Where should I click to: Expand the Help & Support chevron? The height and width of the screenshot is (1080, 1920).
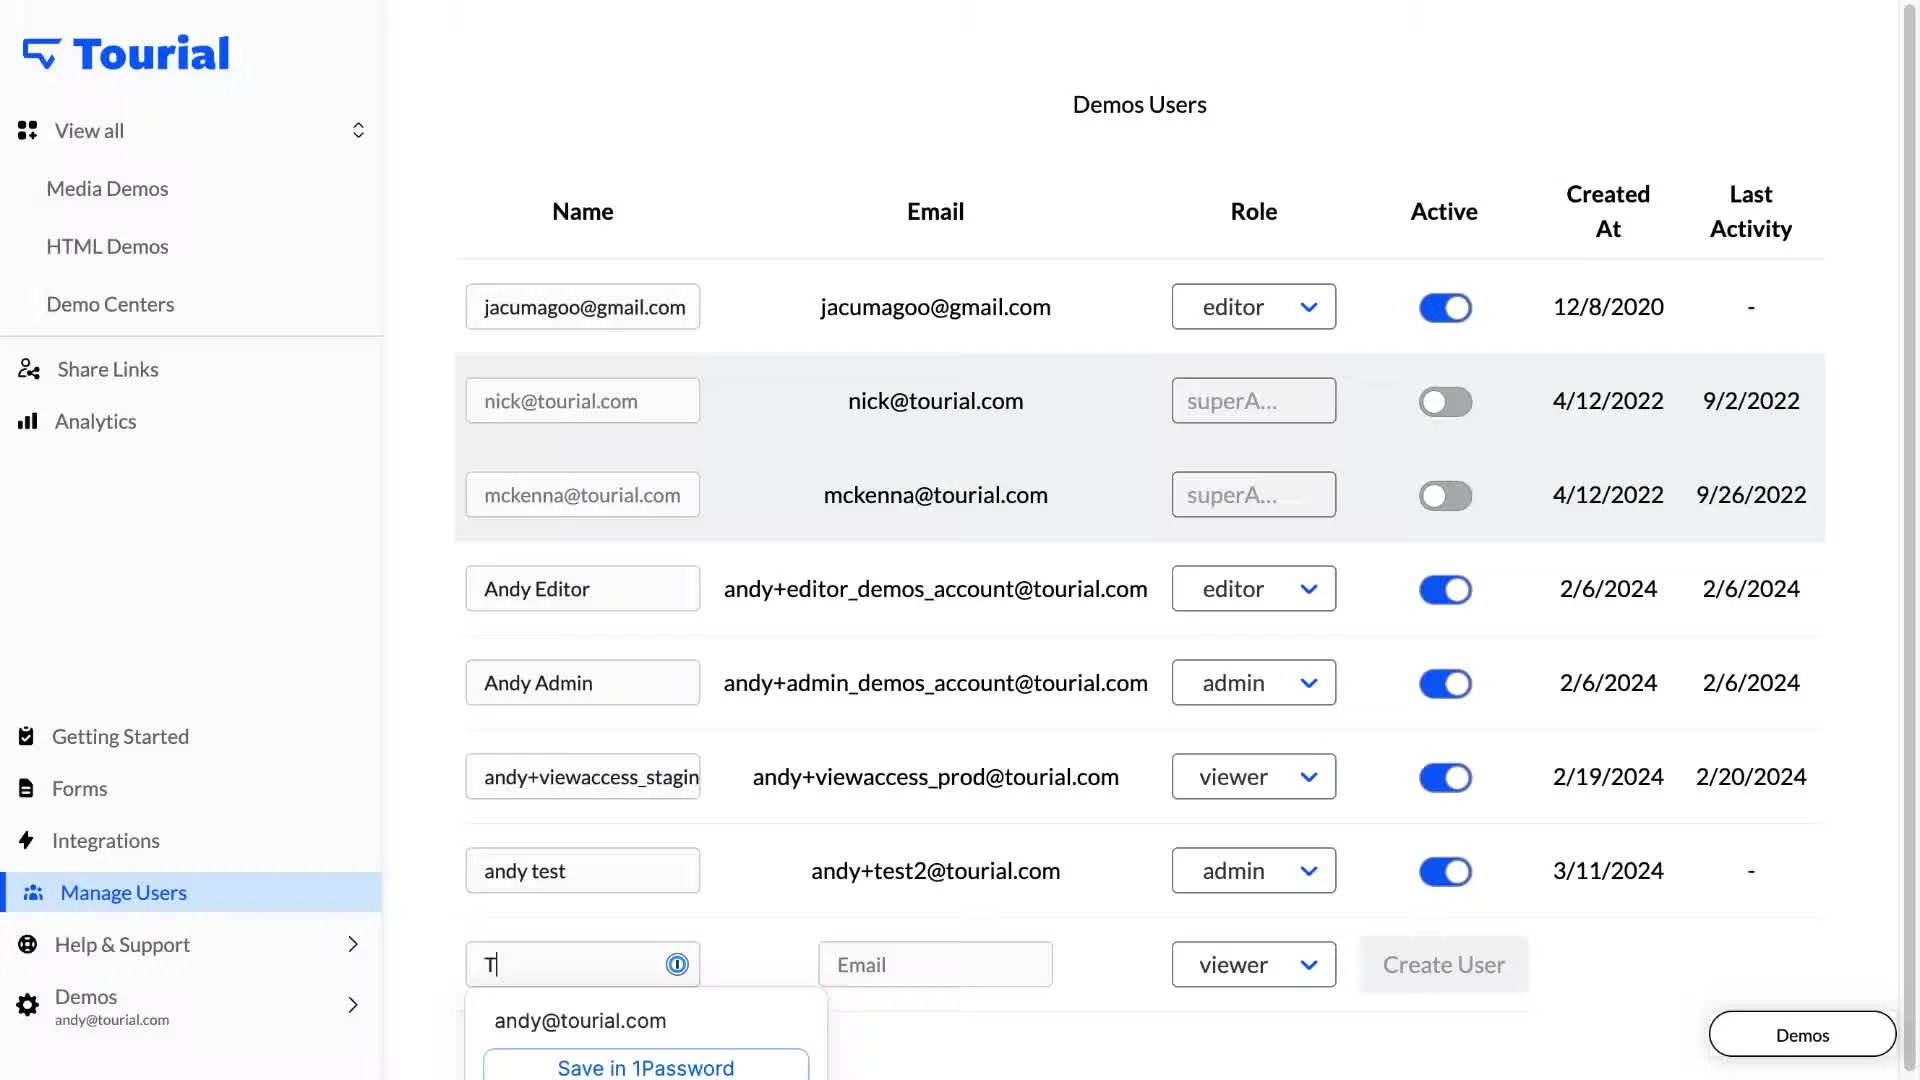pyautogui.click(x=353, y=944)
